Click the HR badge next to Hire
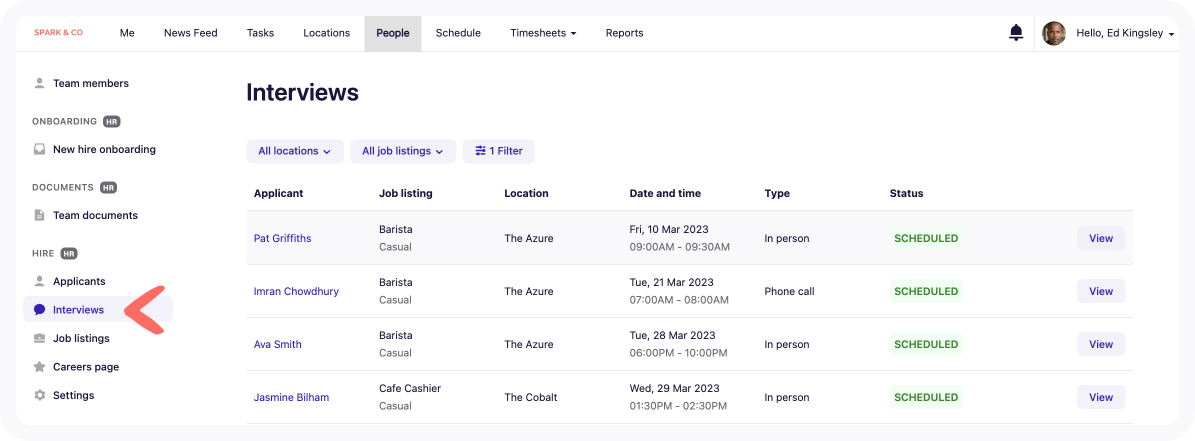The image size is (1195, 441). tap(69, 254)
